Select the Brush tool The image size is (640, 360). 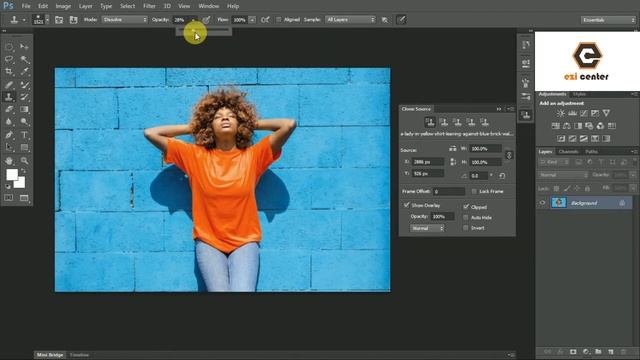[x=24, y=85]
